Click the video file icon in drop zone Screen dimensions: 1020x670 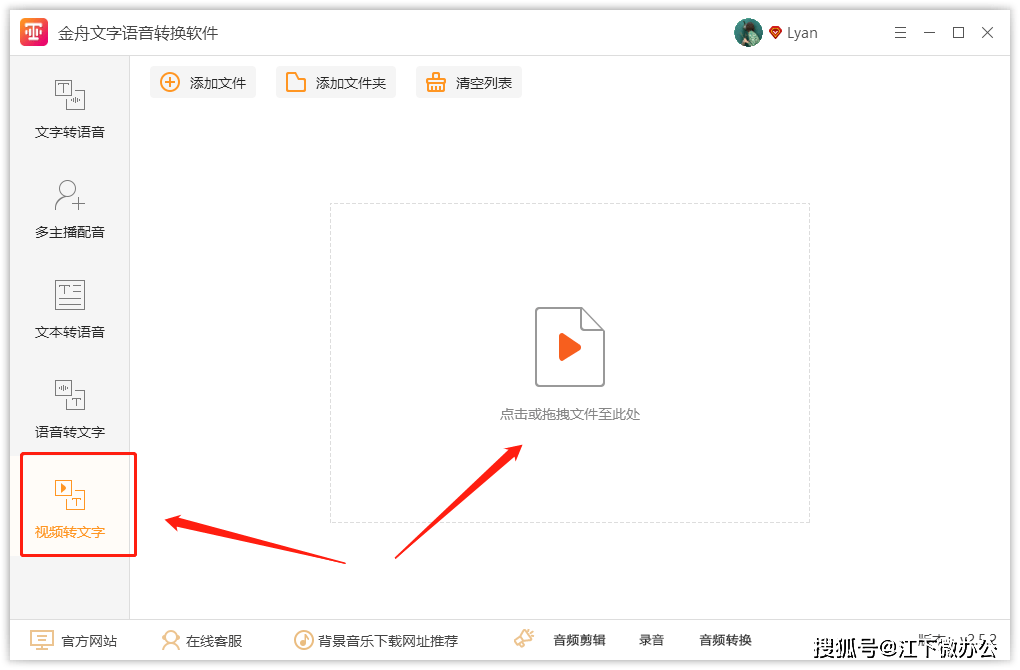pyautogui.click(x=569, y=347)
